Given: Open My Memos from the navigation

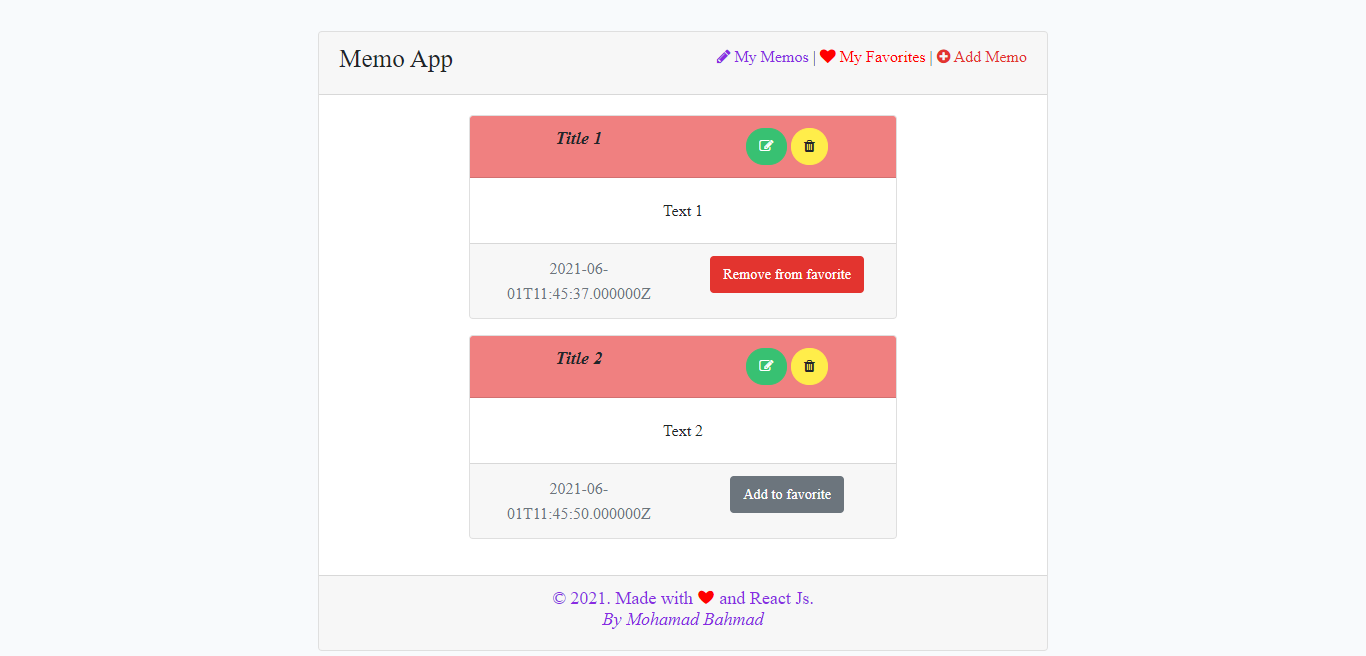Looking at the screenshot, I should coord(770,57).
